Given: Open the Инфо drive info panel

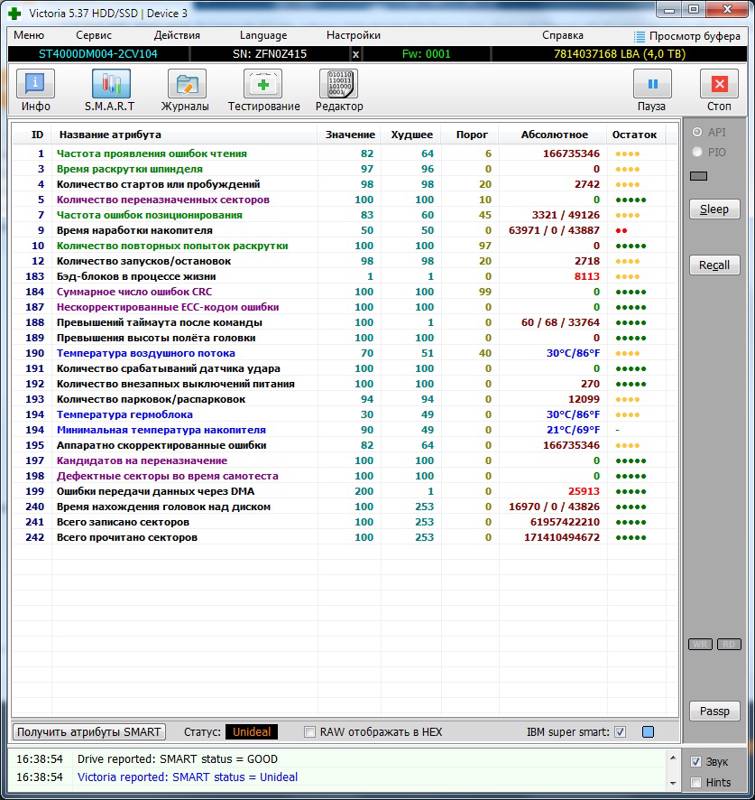Looking at the screenshot, I should [x=36, y=90].
